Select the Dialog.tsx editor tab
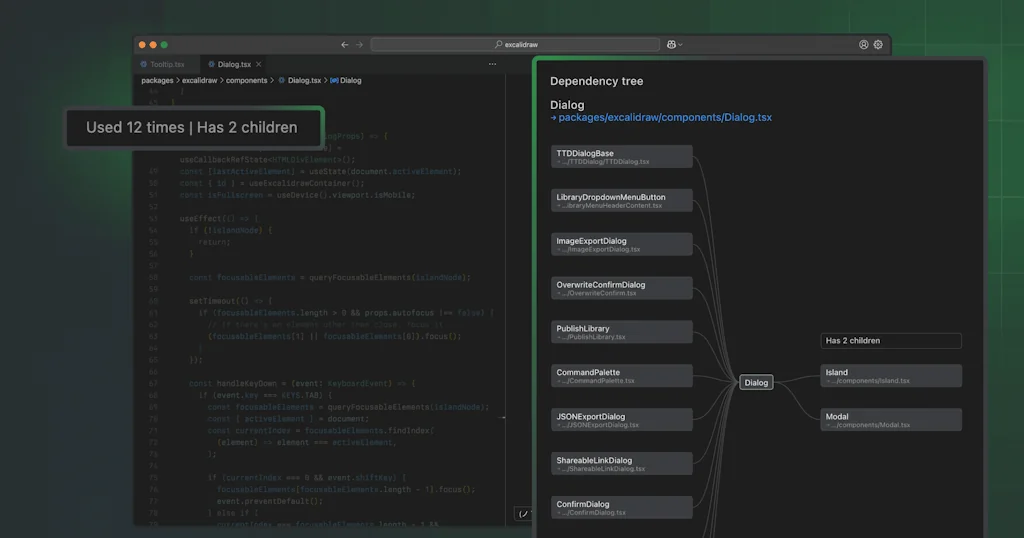 click(234, 64)
